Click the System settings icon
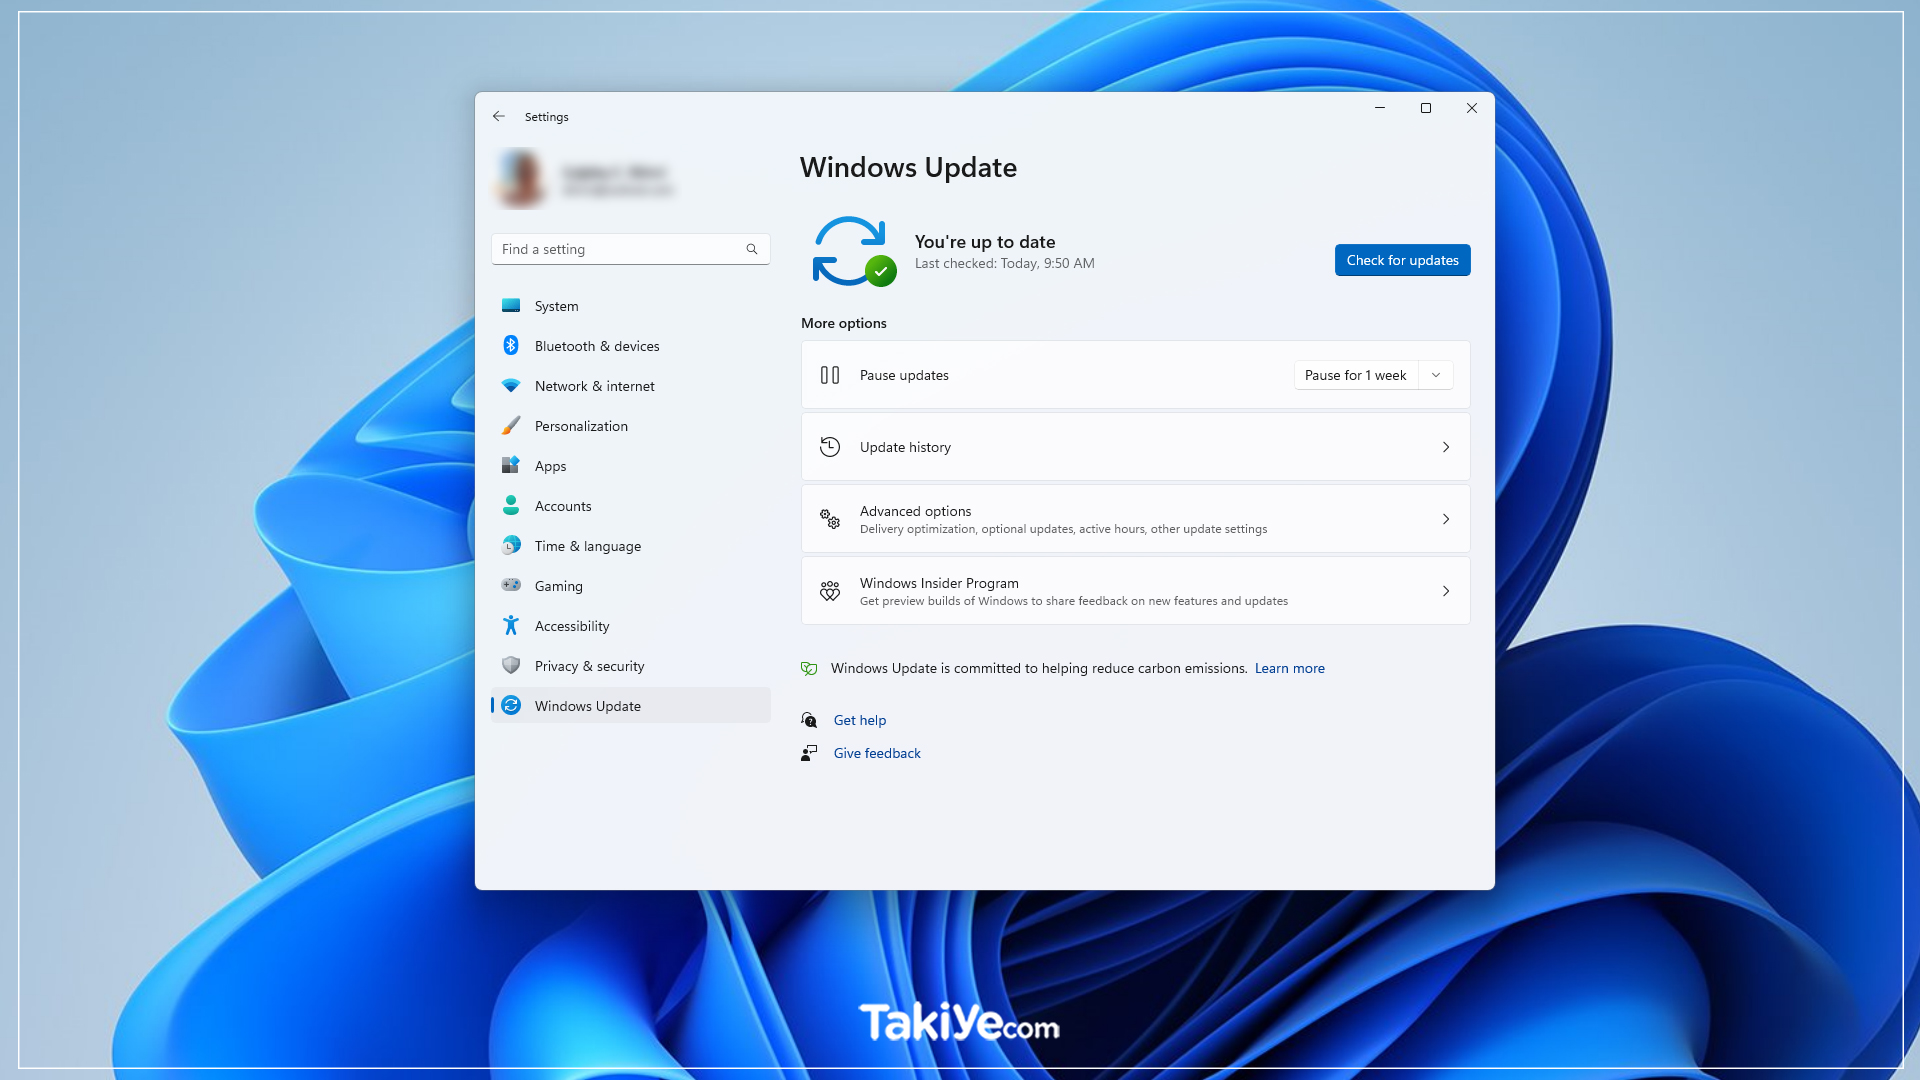The image size is (1920, 1080). [512, 306]
